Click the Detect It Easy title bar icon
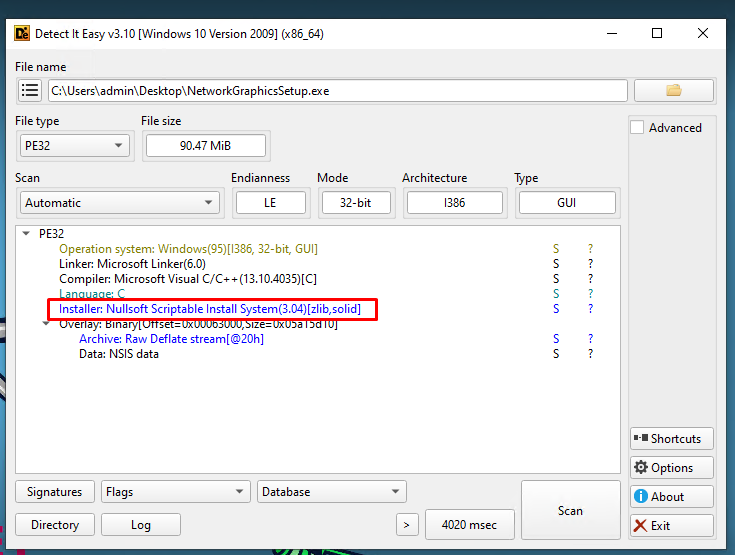 22,34
